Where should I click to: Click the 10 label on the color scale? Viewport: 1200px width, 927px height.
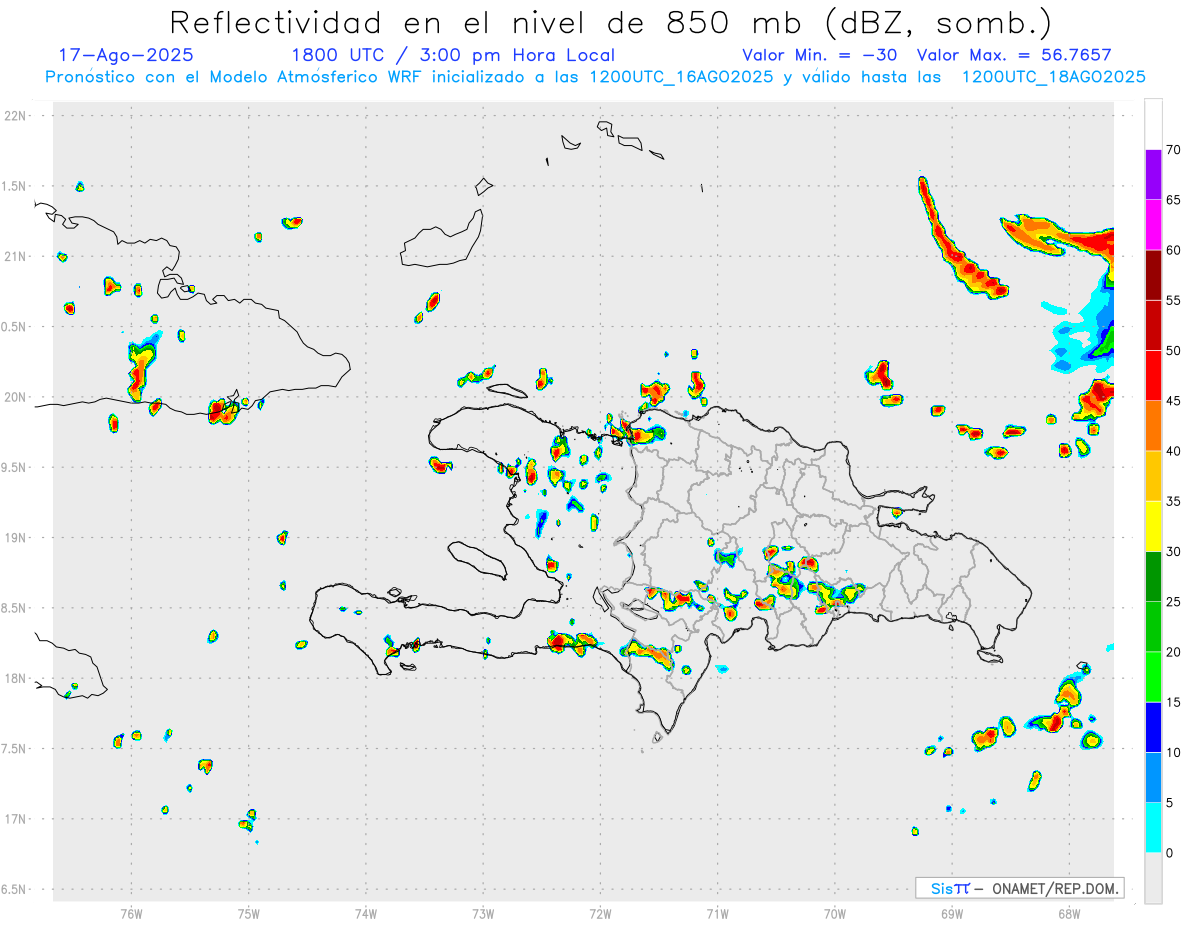pyautogui.click(x=1173, y=753)
